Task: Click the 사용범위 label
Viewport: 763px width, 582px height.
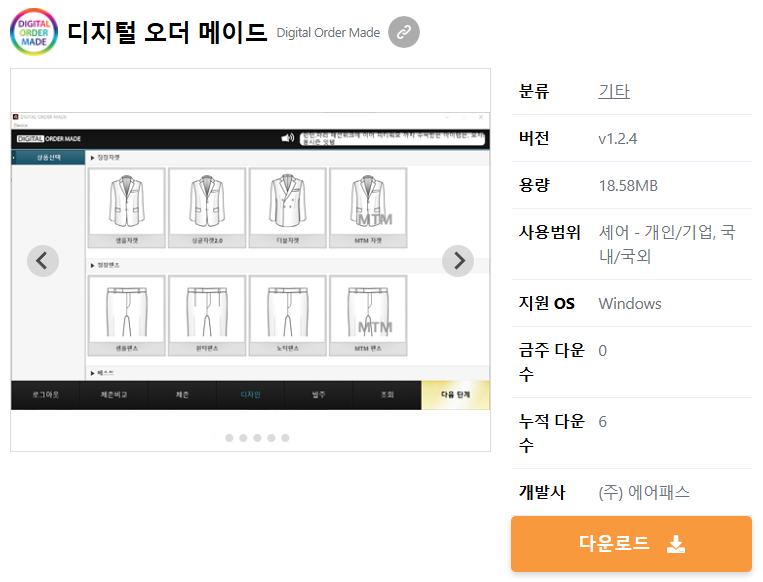Action: tap(549, 232)
